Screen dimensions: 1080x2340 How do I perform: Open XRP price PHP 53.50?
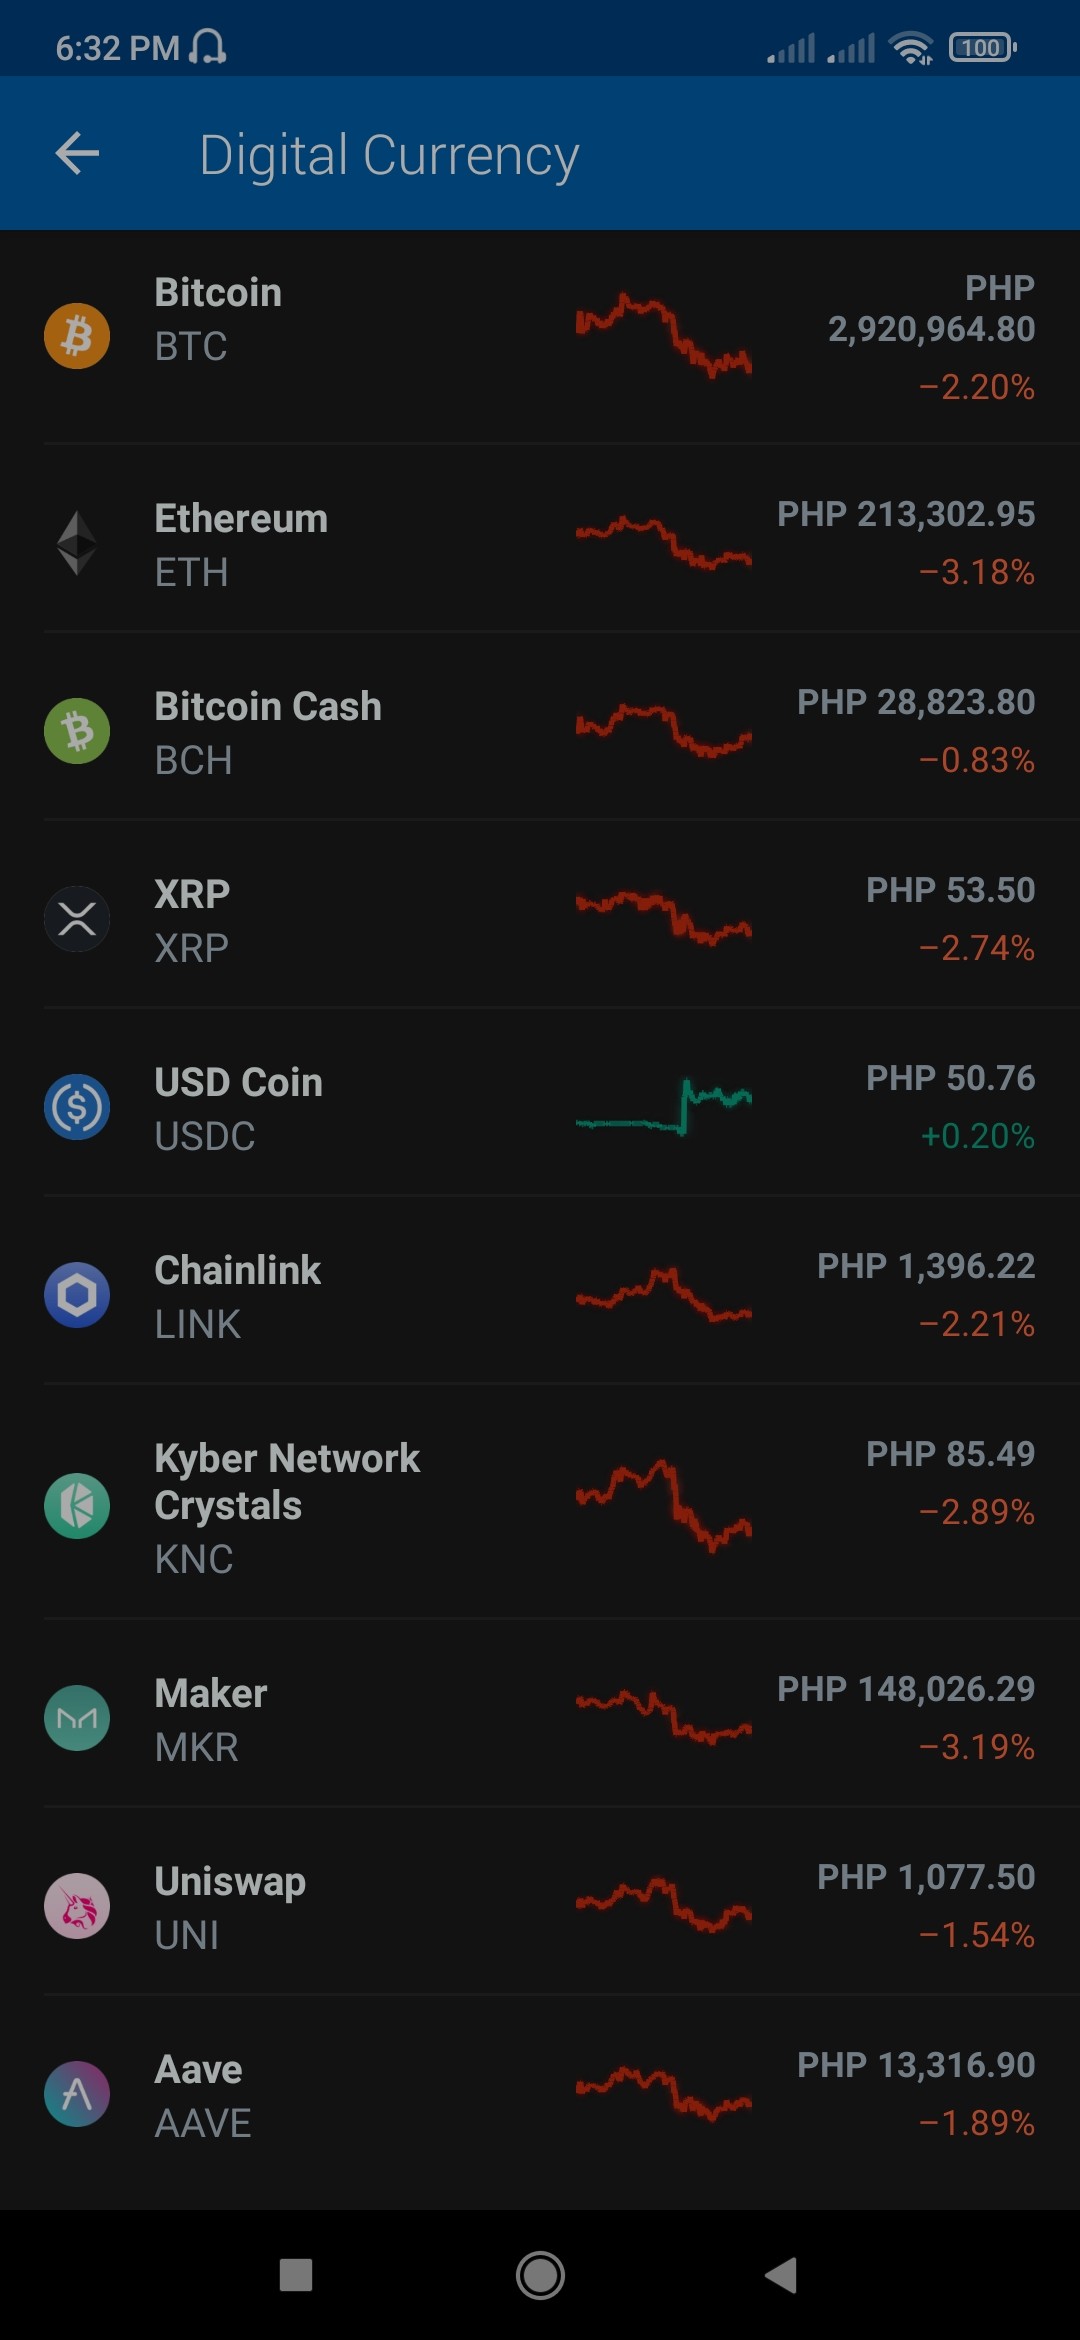pos(950,890)
